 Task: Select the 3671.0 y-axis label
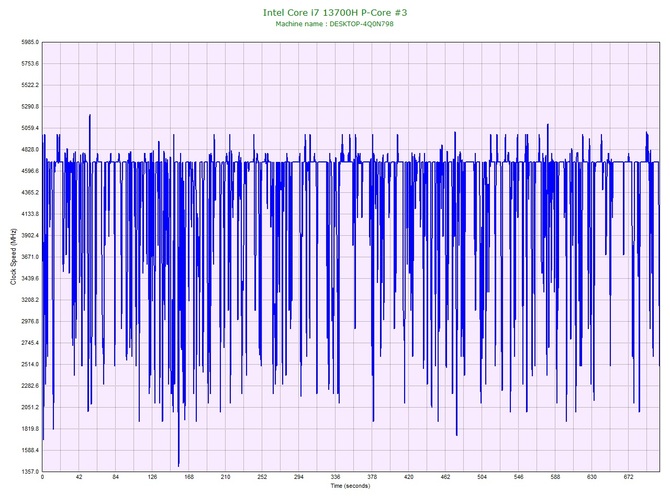coord(30,257)
